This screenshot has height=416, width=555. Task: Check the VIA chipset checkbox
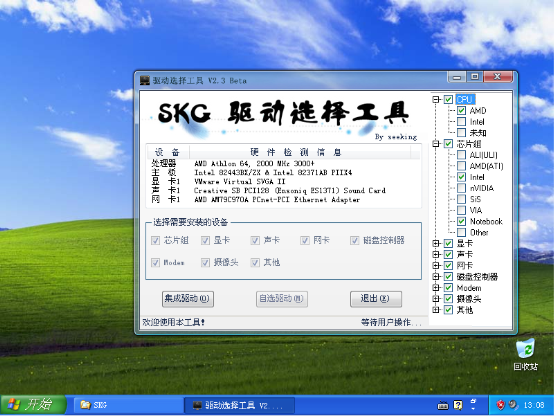point(461,210)
